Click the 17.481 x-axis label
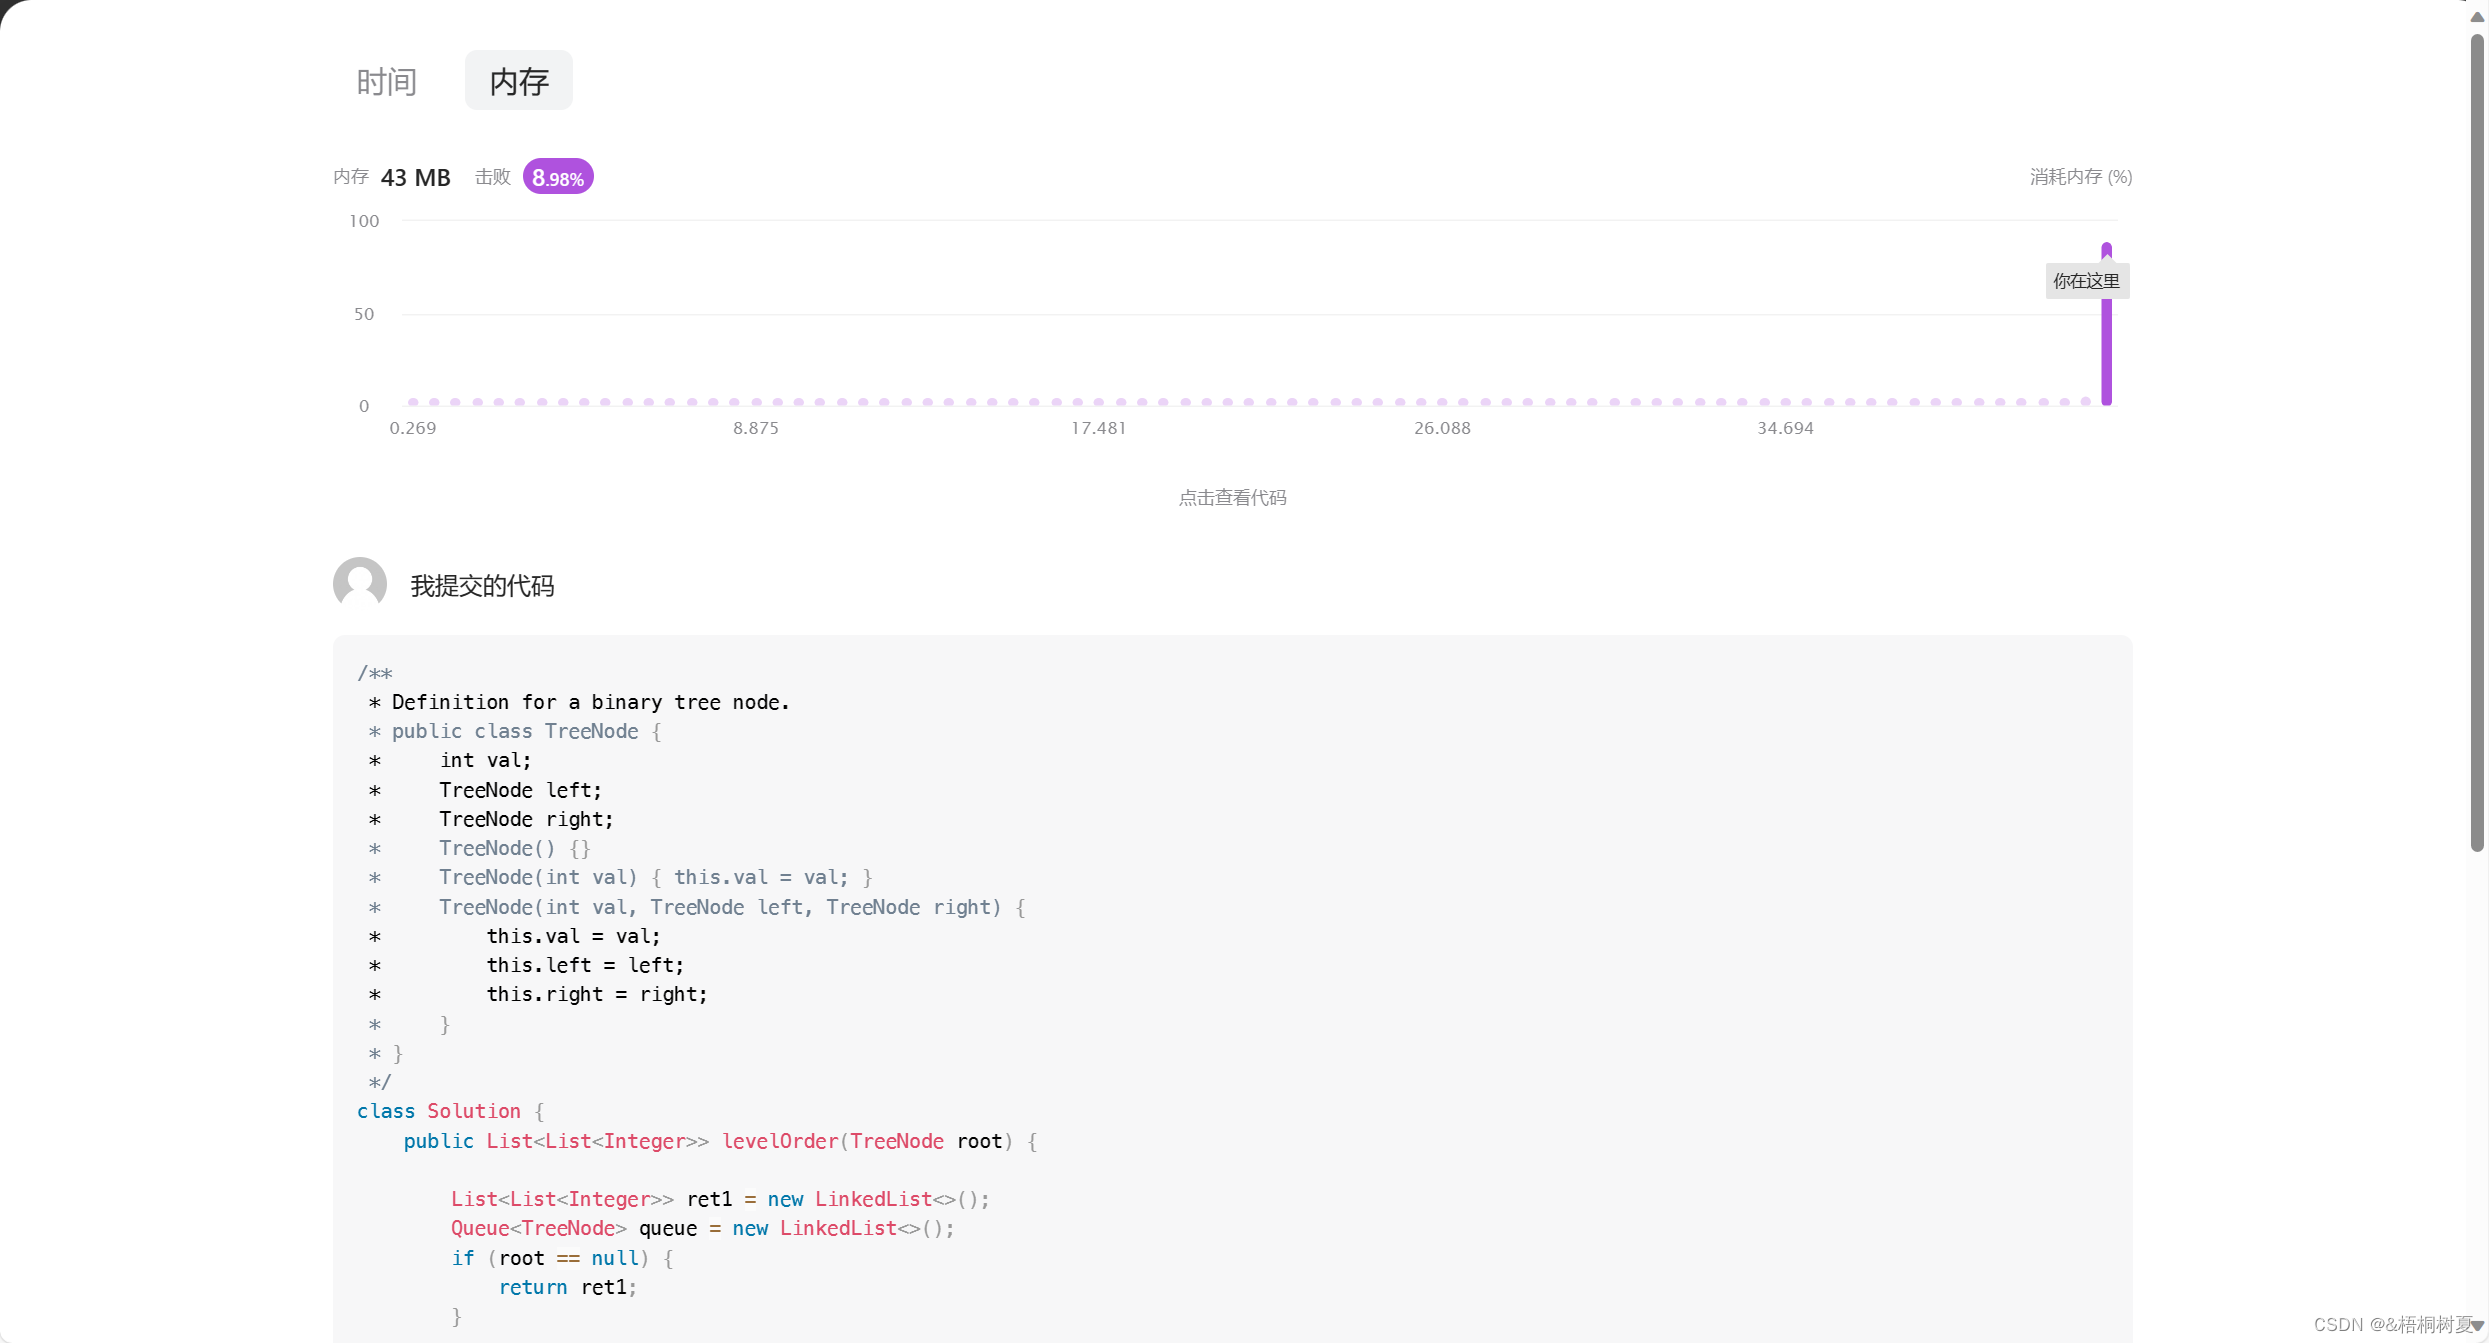This screenshot has height=1343, width=2489. pos(1099,428)
